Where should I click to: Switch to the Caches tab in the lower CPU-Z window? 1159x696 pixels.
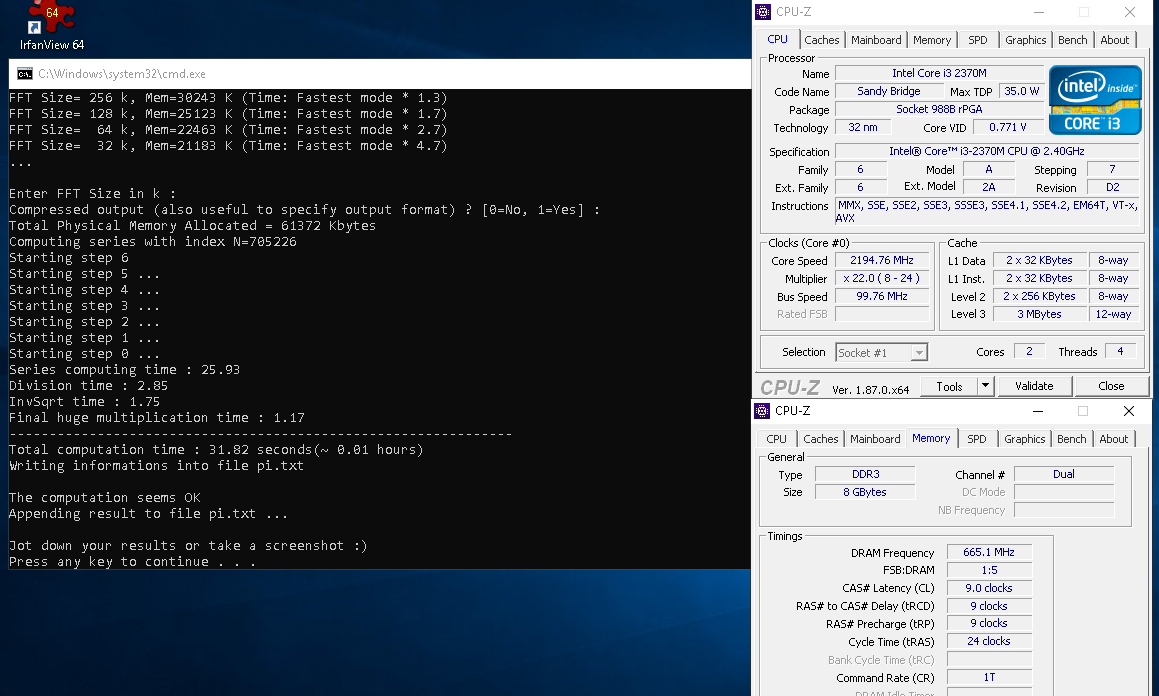(x=820, y=439)
